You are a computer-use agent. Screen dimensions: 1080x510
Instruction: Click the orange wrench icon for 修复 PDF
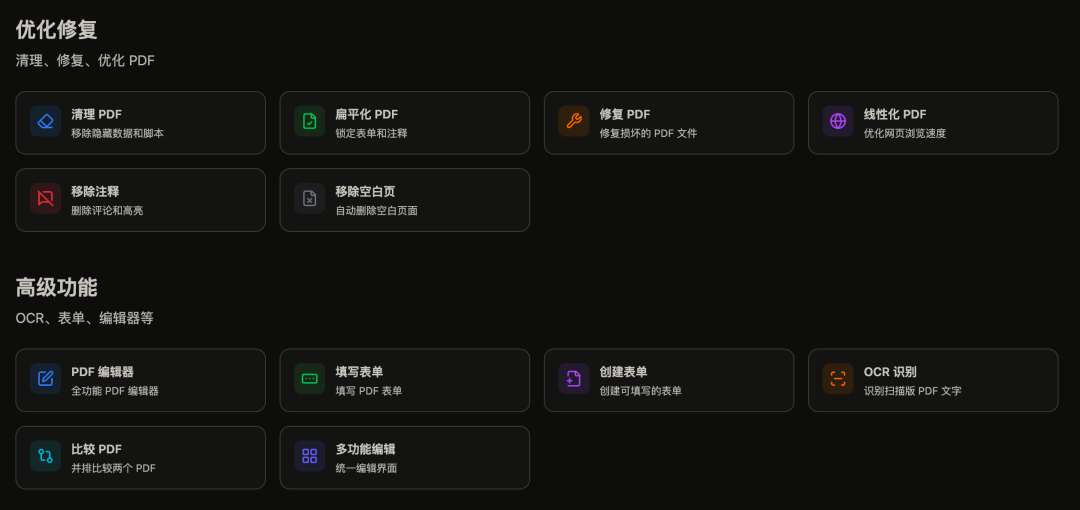tap(574, 122)
